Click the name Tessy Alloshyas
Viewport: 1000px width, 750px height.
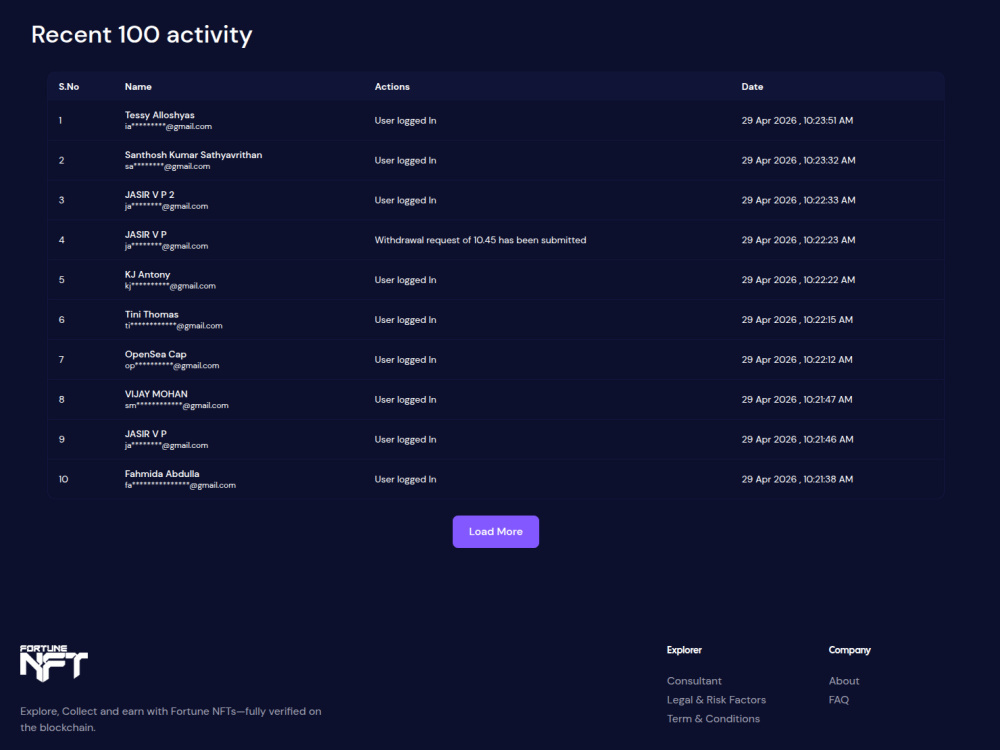(159, 115)
